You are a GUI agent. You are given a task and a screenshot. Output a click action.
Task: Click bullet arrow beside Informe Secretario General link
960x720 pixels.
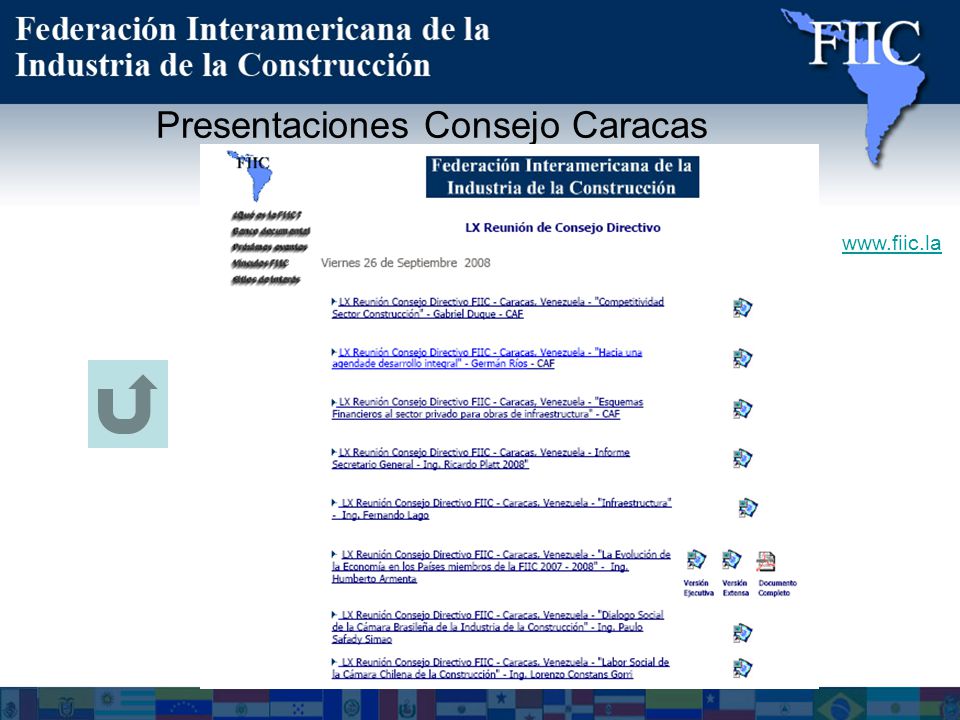pyautogui.click(x=334, y=452)
